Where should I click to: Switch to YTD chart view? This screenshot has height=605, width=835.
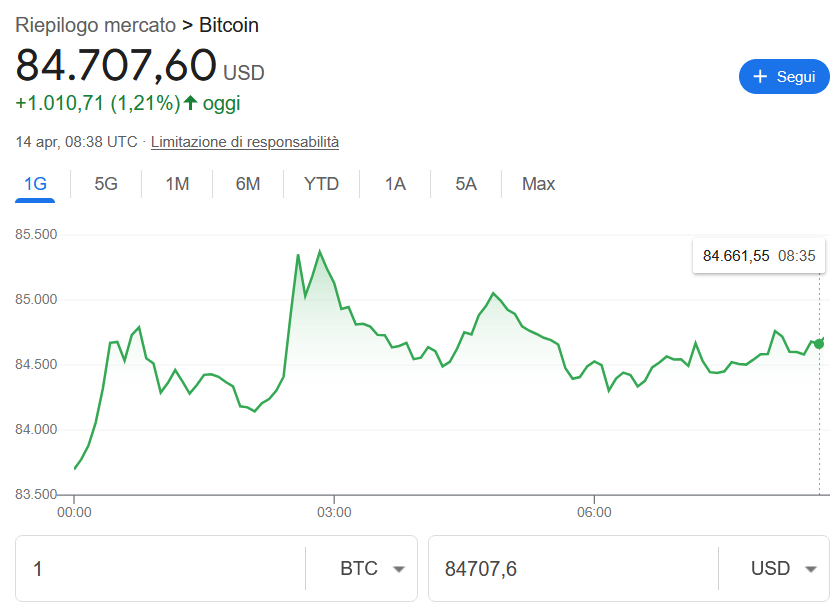(321, 184)
